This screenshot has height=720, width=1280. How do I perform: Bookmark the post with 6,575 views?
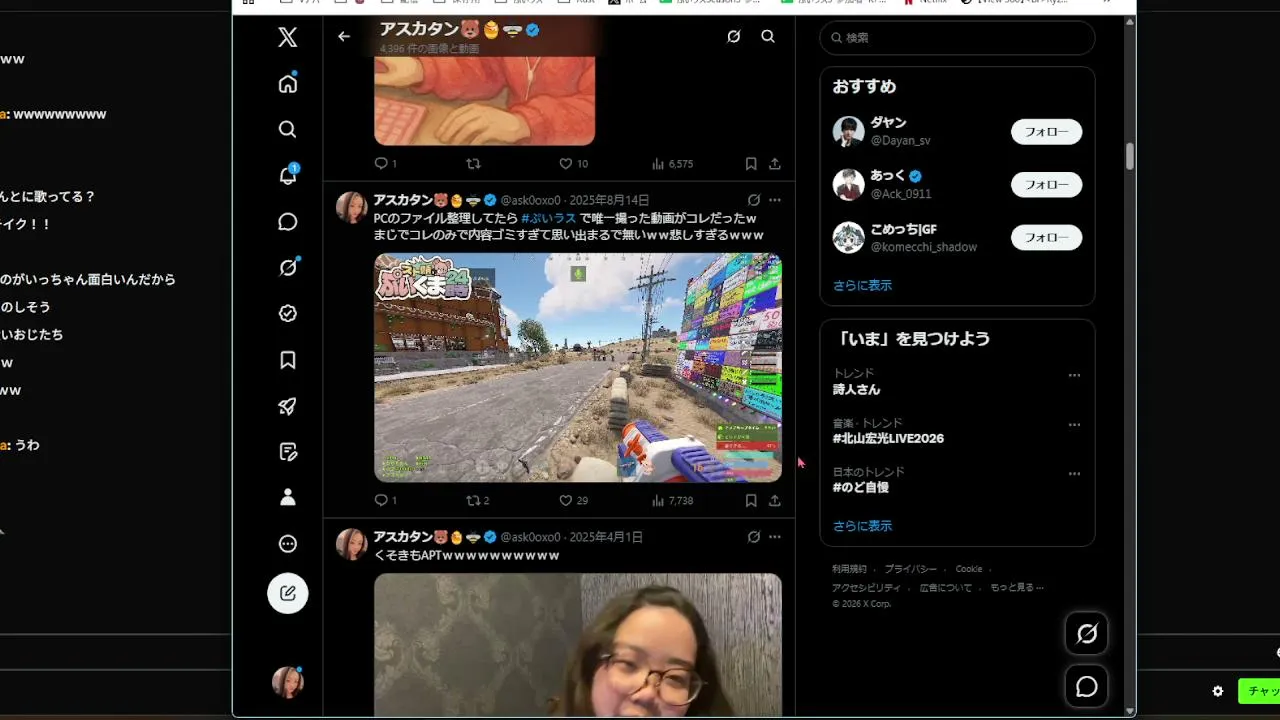tap(751, 163)
